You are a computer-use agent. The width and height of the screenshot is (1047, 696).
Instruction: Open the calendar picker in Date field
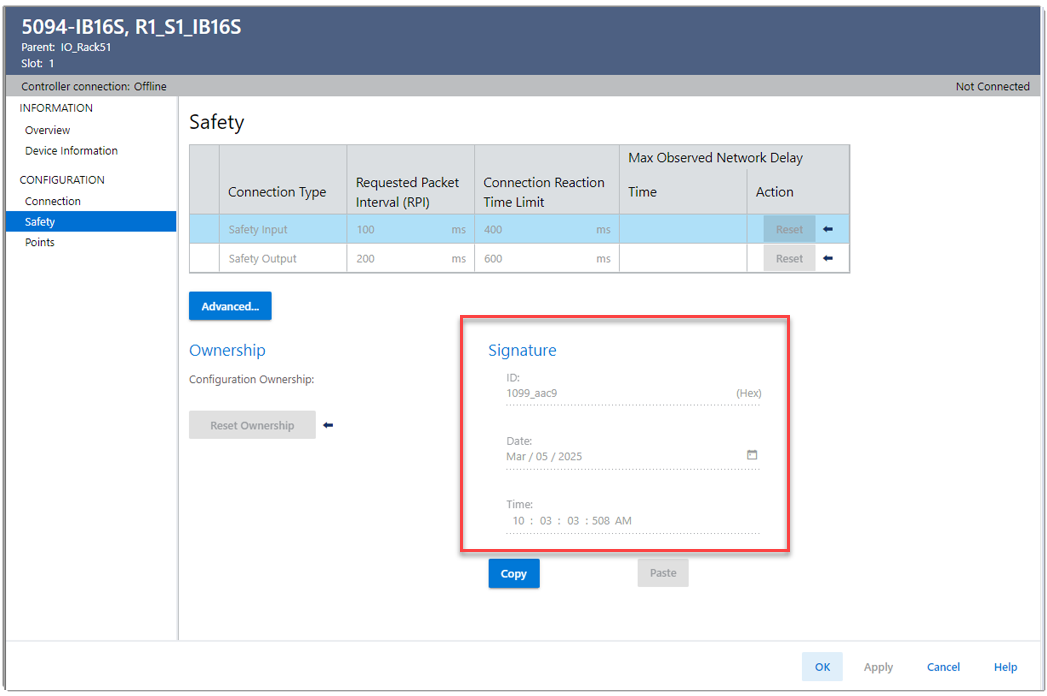click(752, 455)
